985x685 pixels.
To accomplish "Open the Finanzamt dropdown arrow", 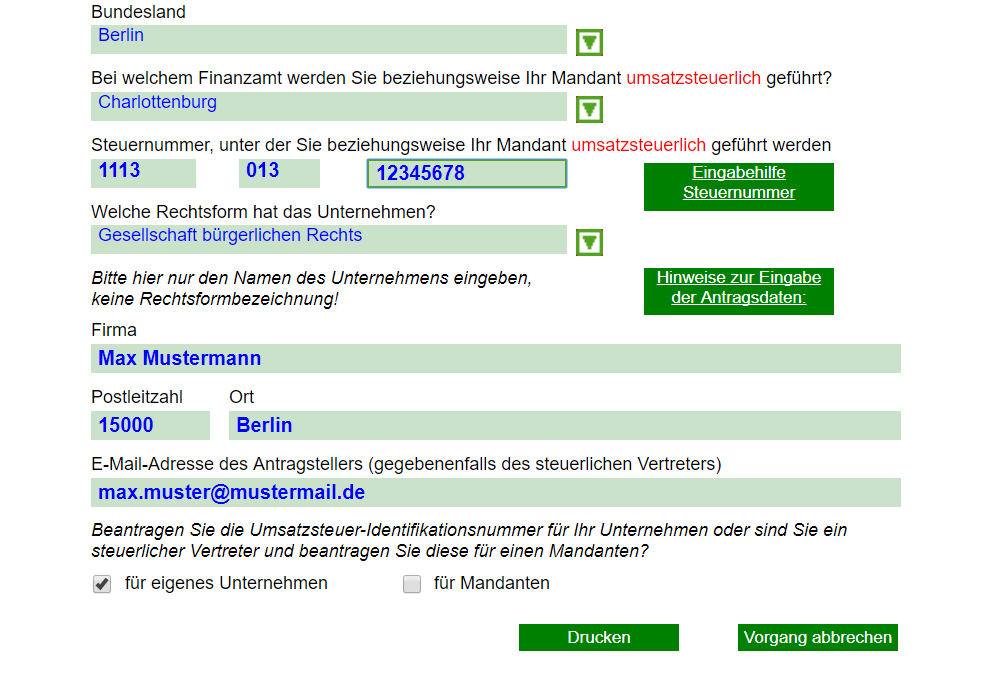I will (588, 108).
